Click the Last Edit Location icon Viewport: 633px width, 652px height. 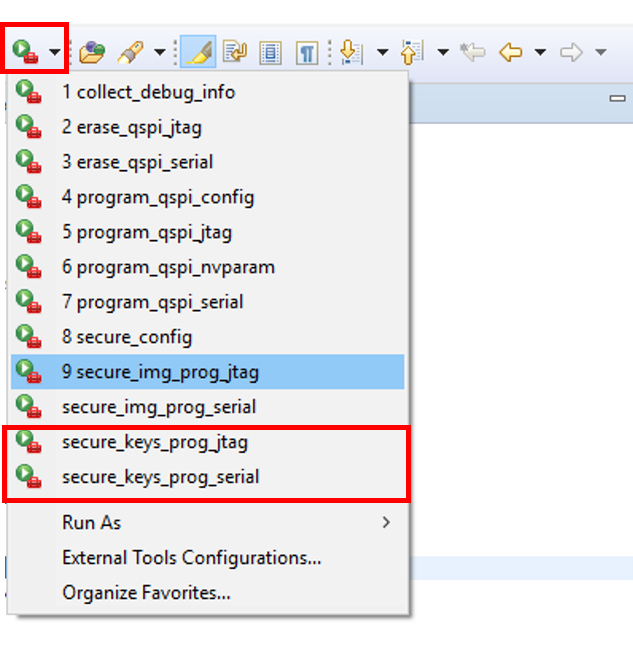[x=472, y=52]
